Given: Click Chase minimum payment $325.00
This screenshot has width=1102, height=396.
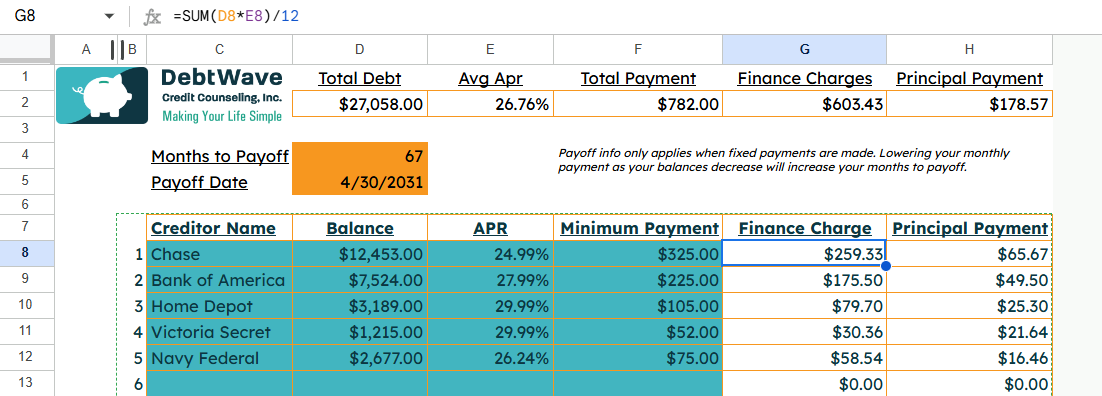Looking at the screenshot, I should tap(637, 254).
